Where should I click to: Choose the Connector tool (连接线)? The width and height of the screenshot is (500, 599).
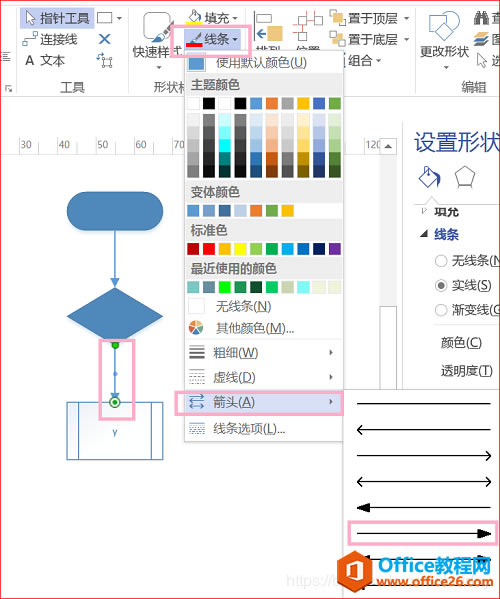click(50, 39)
